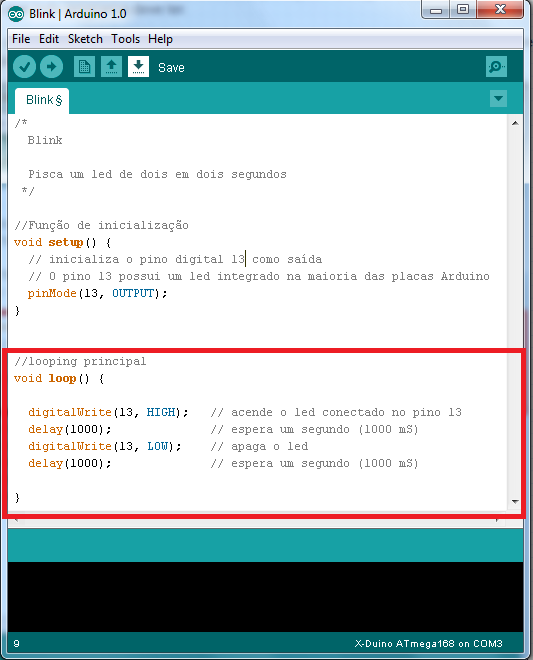This screenshot has width=533, height=660.
Task: Open the Serial Monitor magnifier icon
Action: point(496,67)
